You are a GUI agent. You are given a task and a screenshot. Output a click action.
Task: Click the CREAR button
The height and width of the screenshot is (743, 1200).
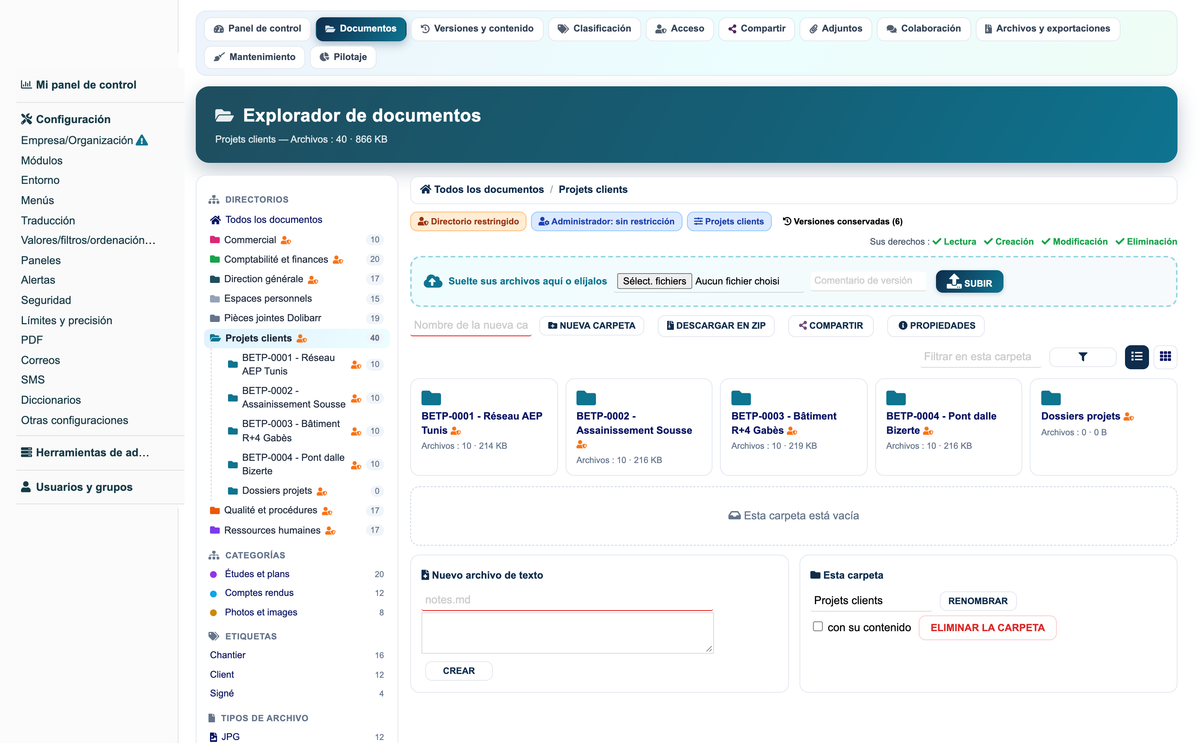[x=459, y=671]
